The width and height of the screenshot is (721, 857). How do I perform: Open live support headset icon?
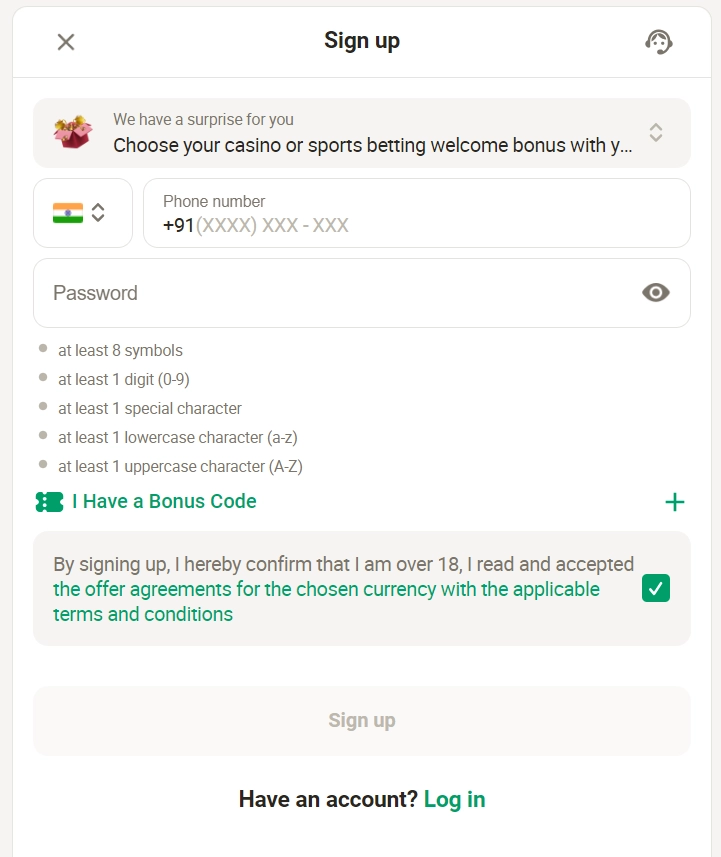click(659, 42)
